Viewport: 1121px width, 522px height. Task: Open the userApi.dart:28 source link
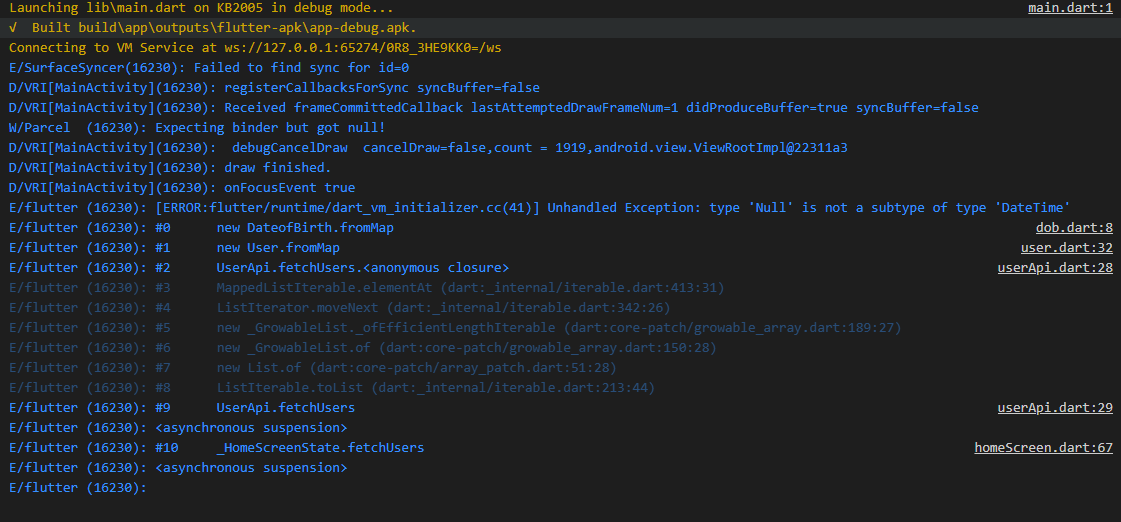(x=1055, y=268)
